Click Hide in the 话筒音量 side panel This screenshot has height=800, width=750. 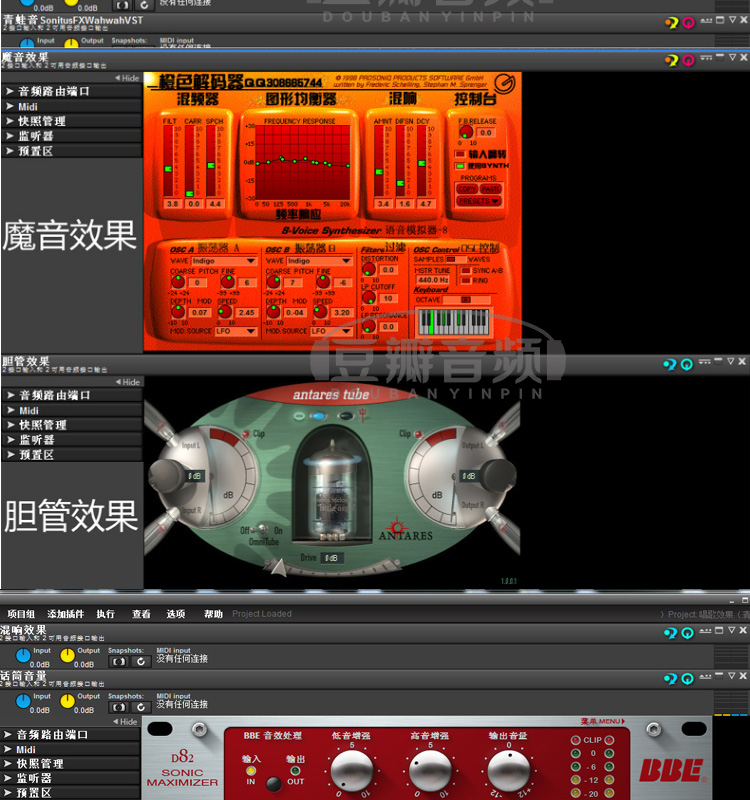[126, 721]
